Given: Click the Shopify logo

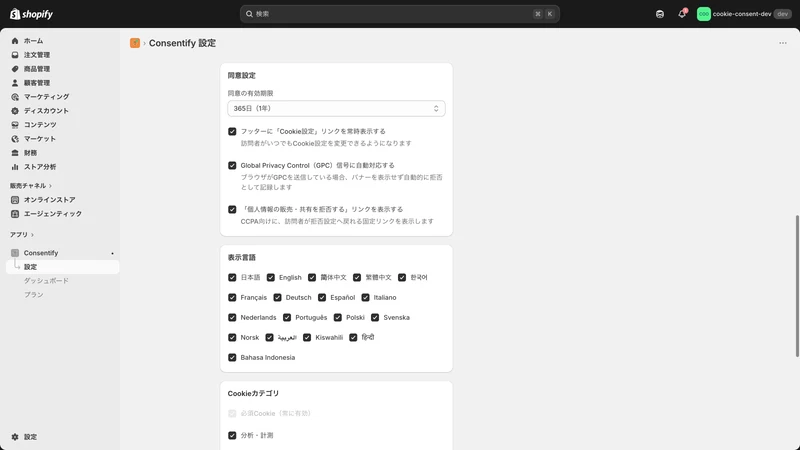Looking at the screenshot, I should (31, 14).
